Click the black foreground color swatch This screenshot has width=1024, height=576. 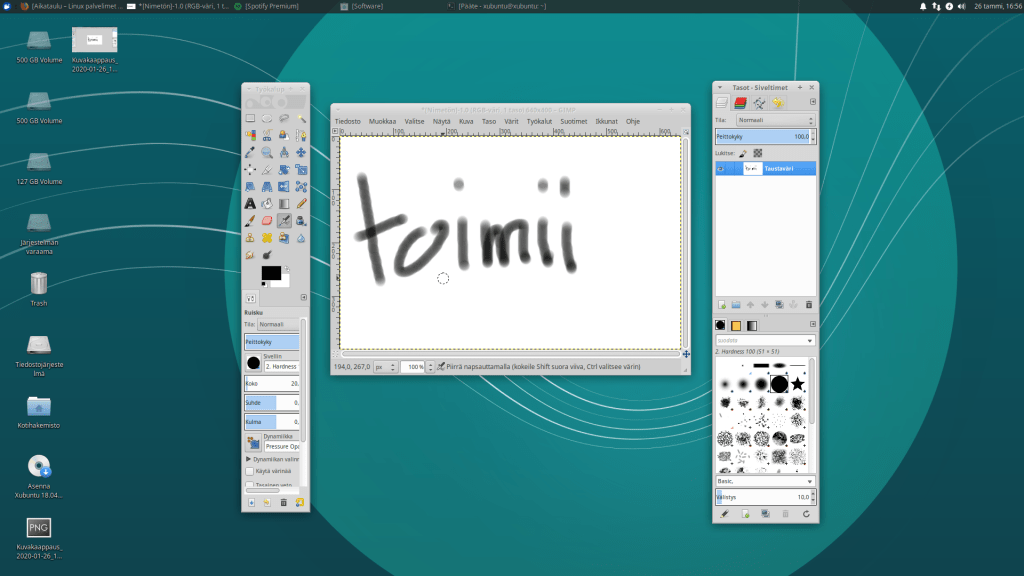pos(270,273)
